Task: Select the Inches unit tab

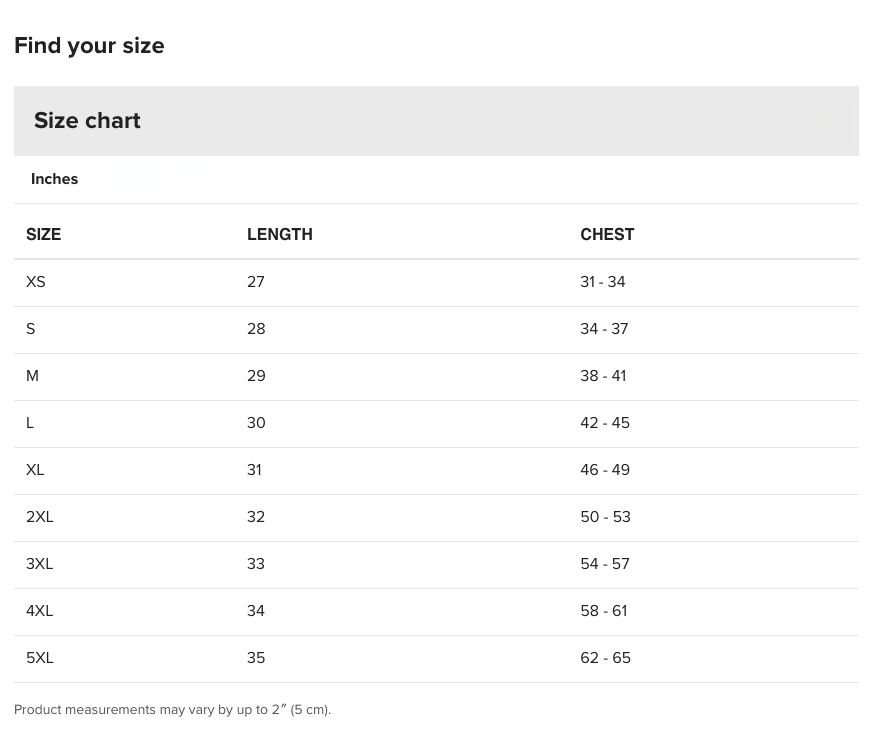Action: click(x=55, y=179)
